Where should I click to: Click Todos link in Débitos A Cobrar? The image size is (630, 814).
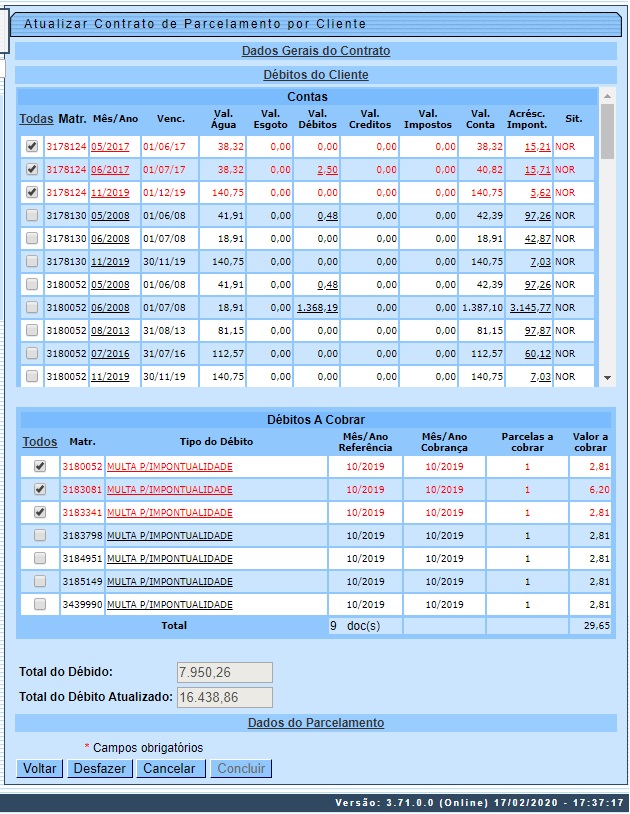(40, 442)
